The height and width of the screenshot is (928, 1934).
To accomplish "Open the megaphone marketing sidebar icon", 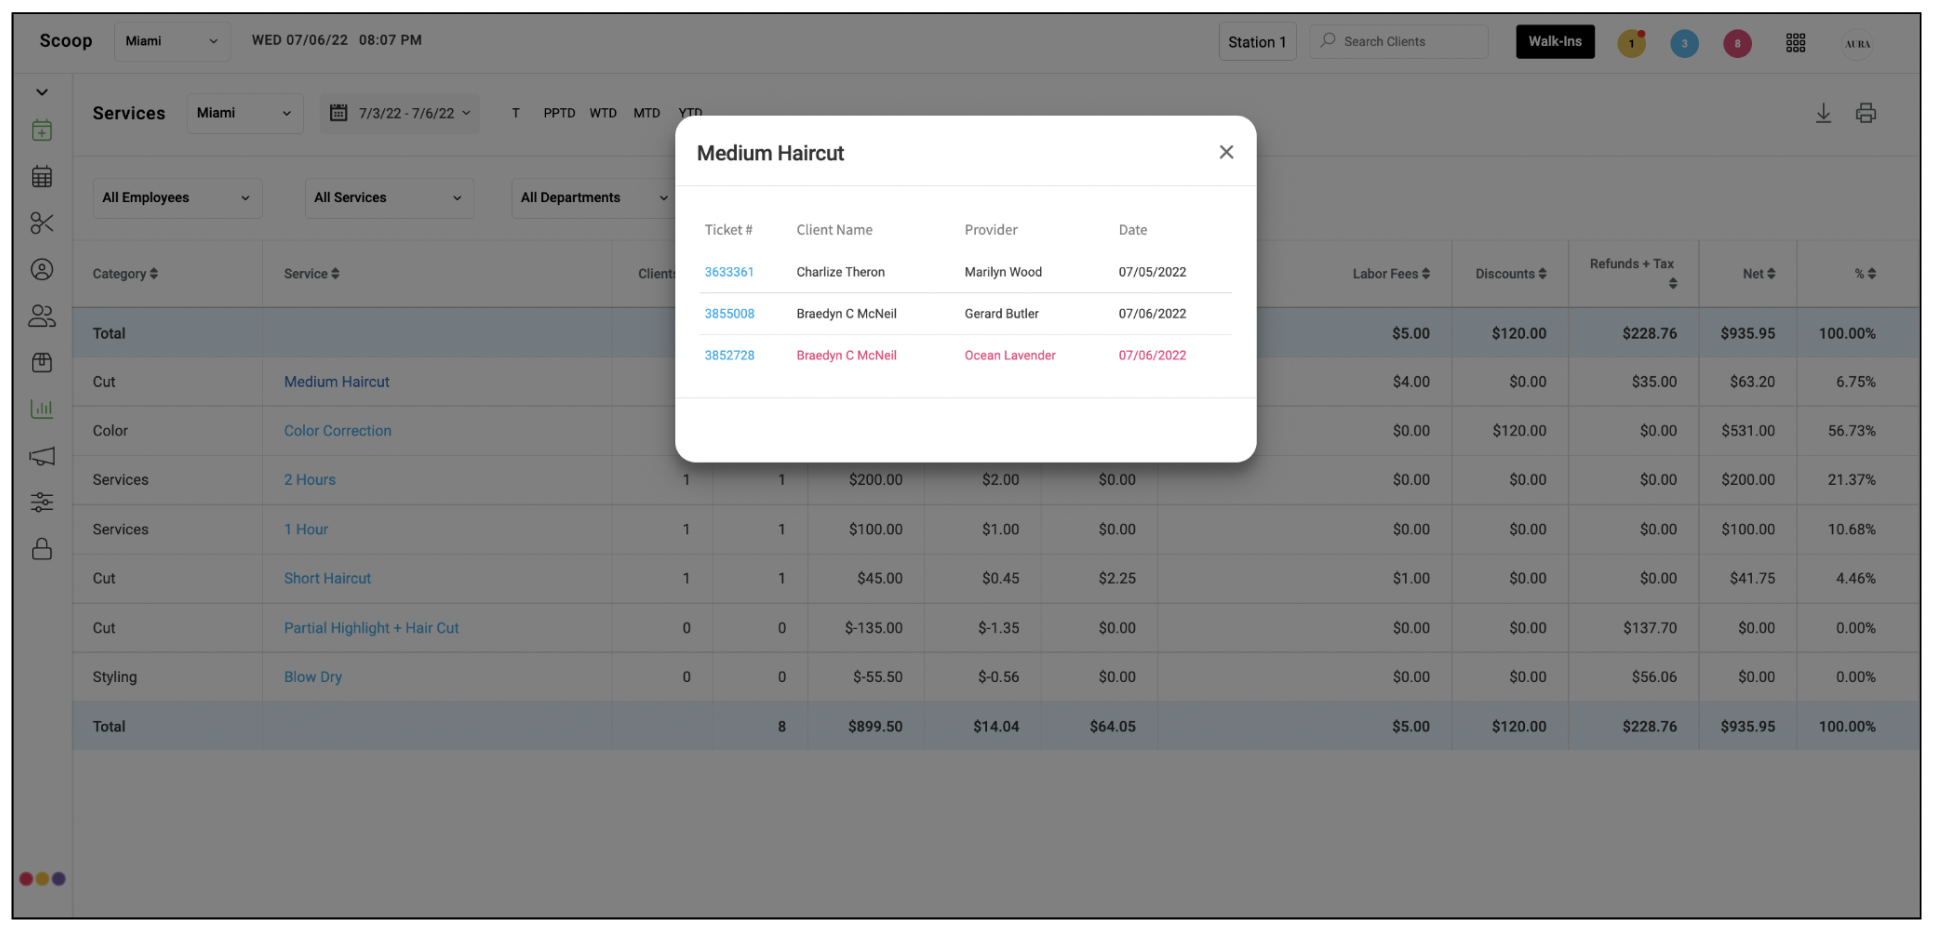I will pos(42,456).
